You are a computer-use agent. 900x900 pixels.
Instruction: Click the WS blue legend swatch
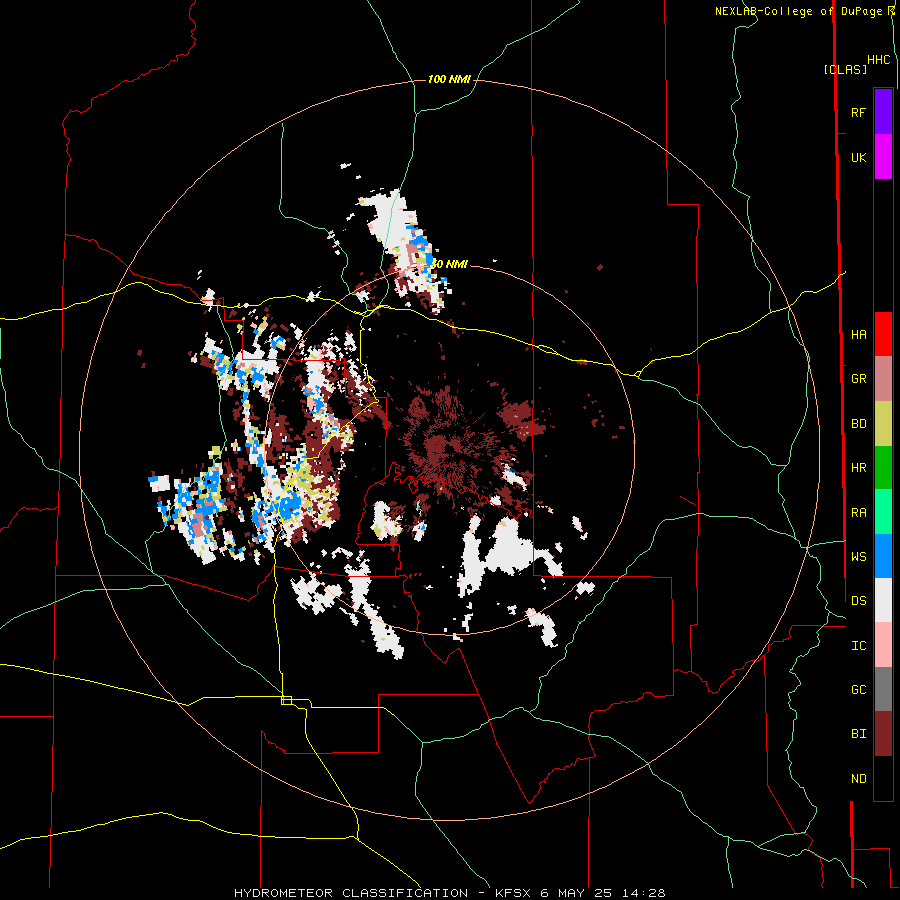[x=883, y=556]
